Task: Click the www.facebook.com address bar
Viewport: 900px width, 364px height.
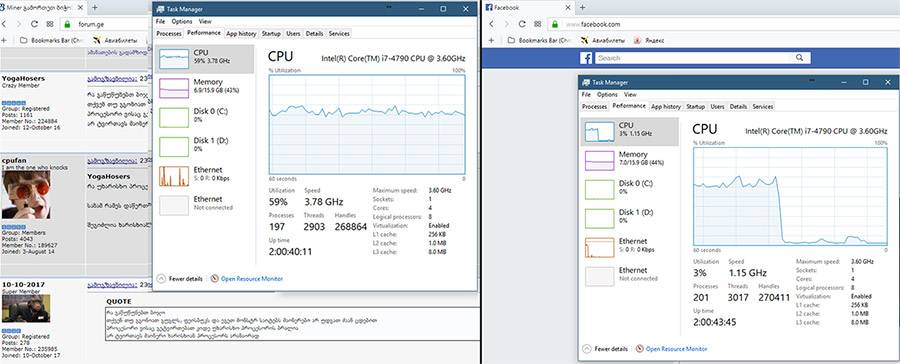Action: 723,24
